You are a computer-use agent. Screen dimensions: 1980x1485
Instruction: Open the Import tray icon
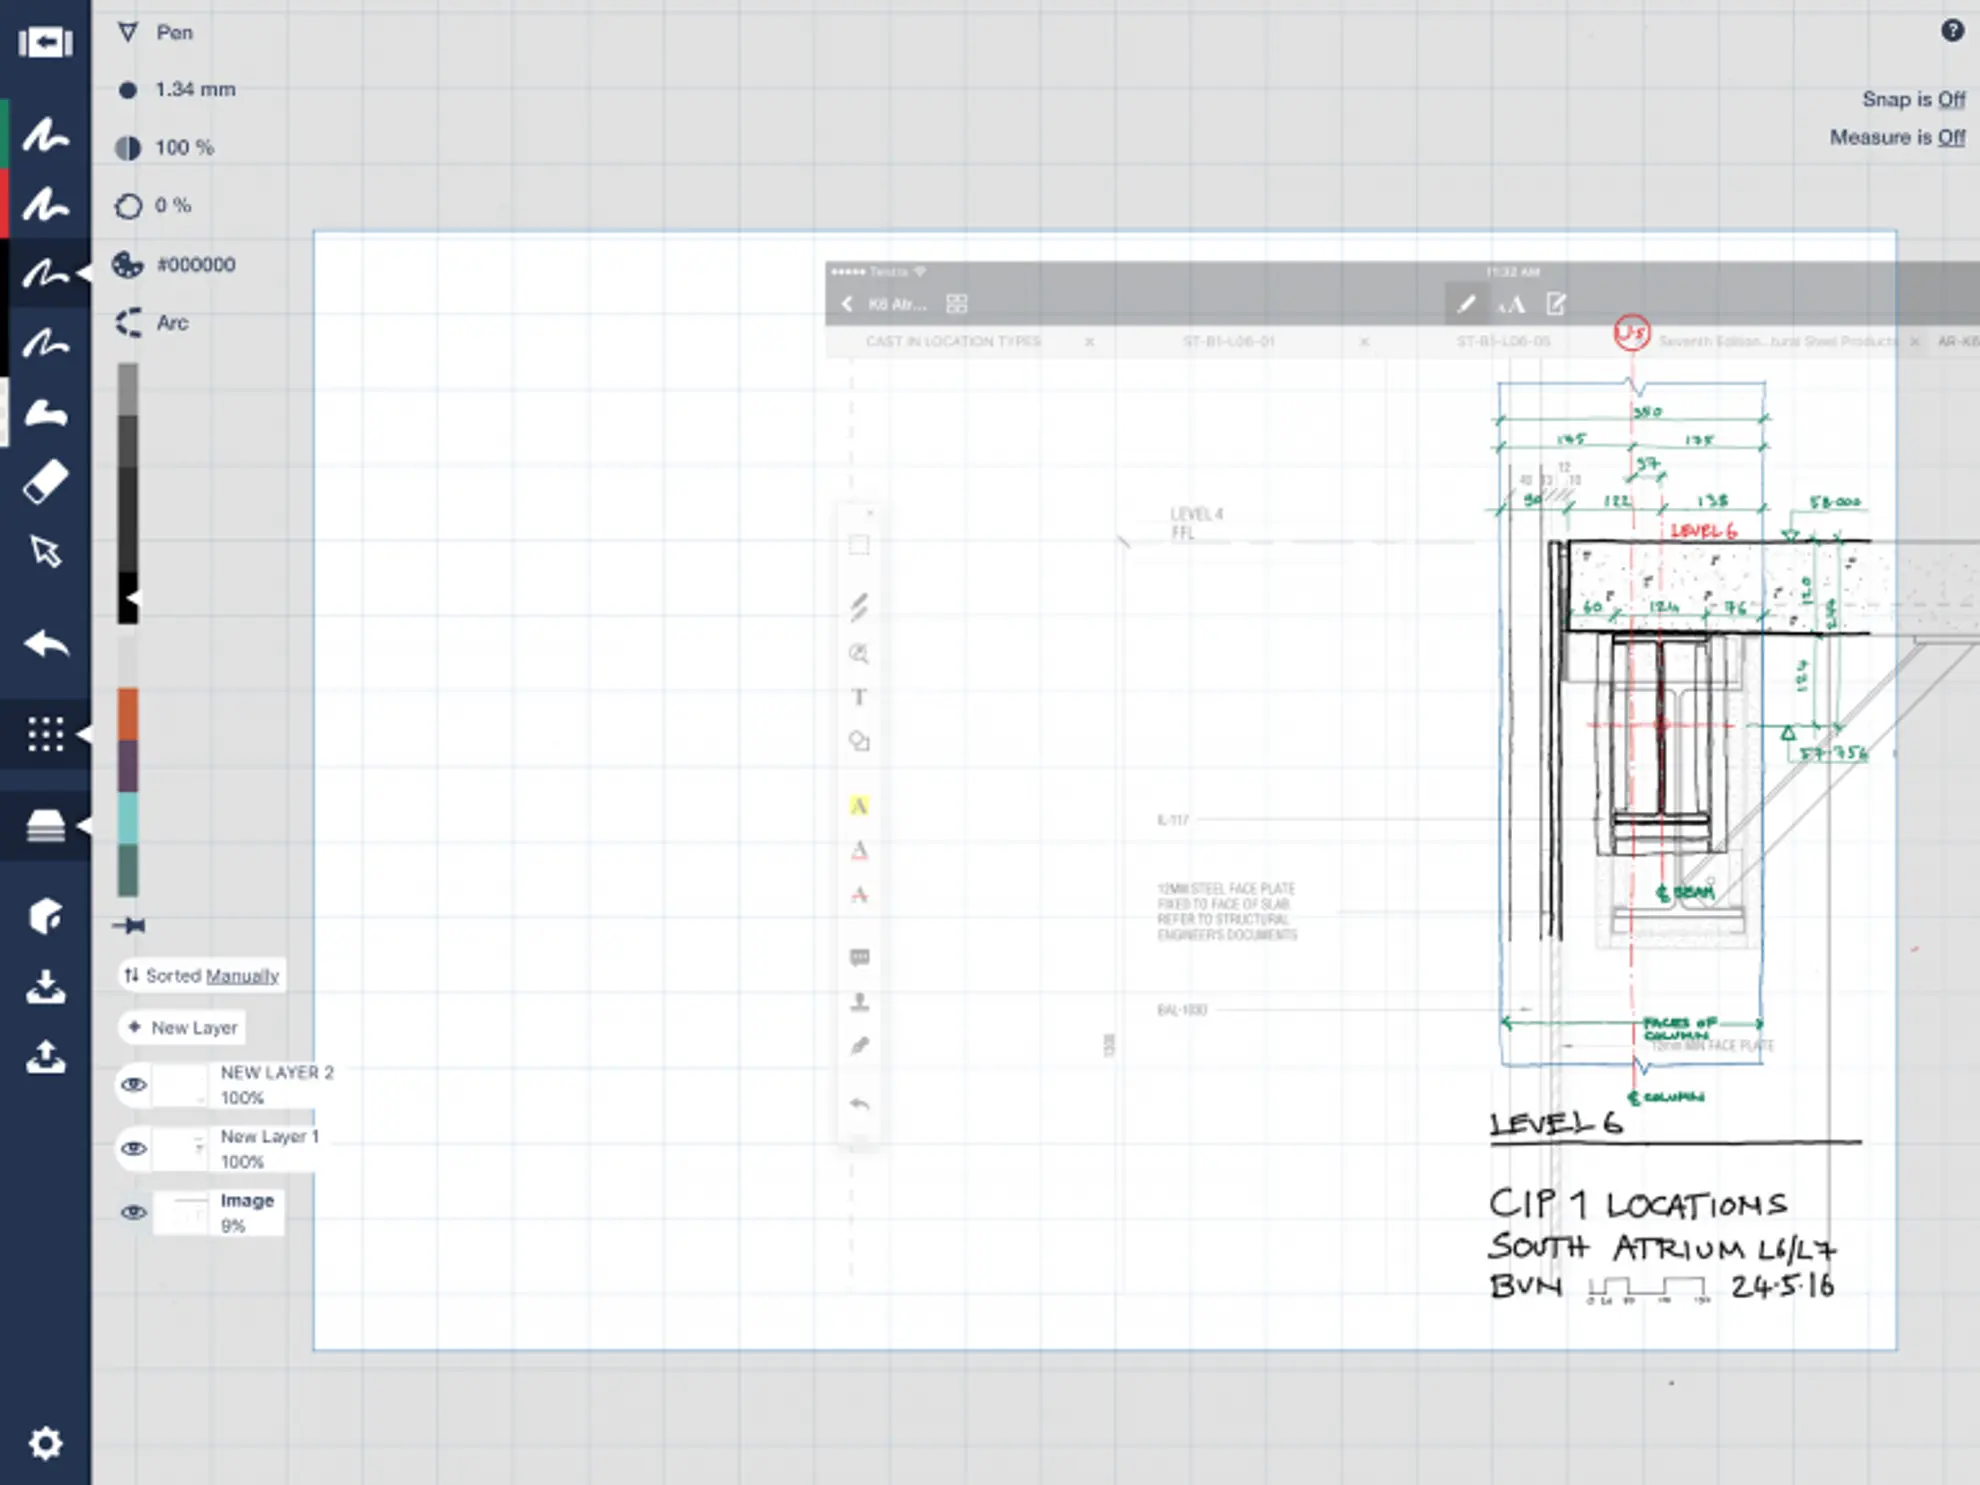click(x=45, y=987)
